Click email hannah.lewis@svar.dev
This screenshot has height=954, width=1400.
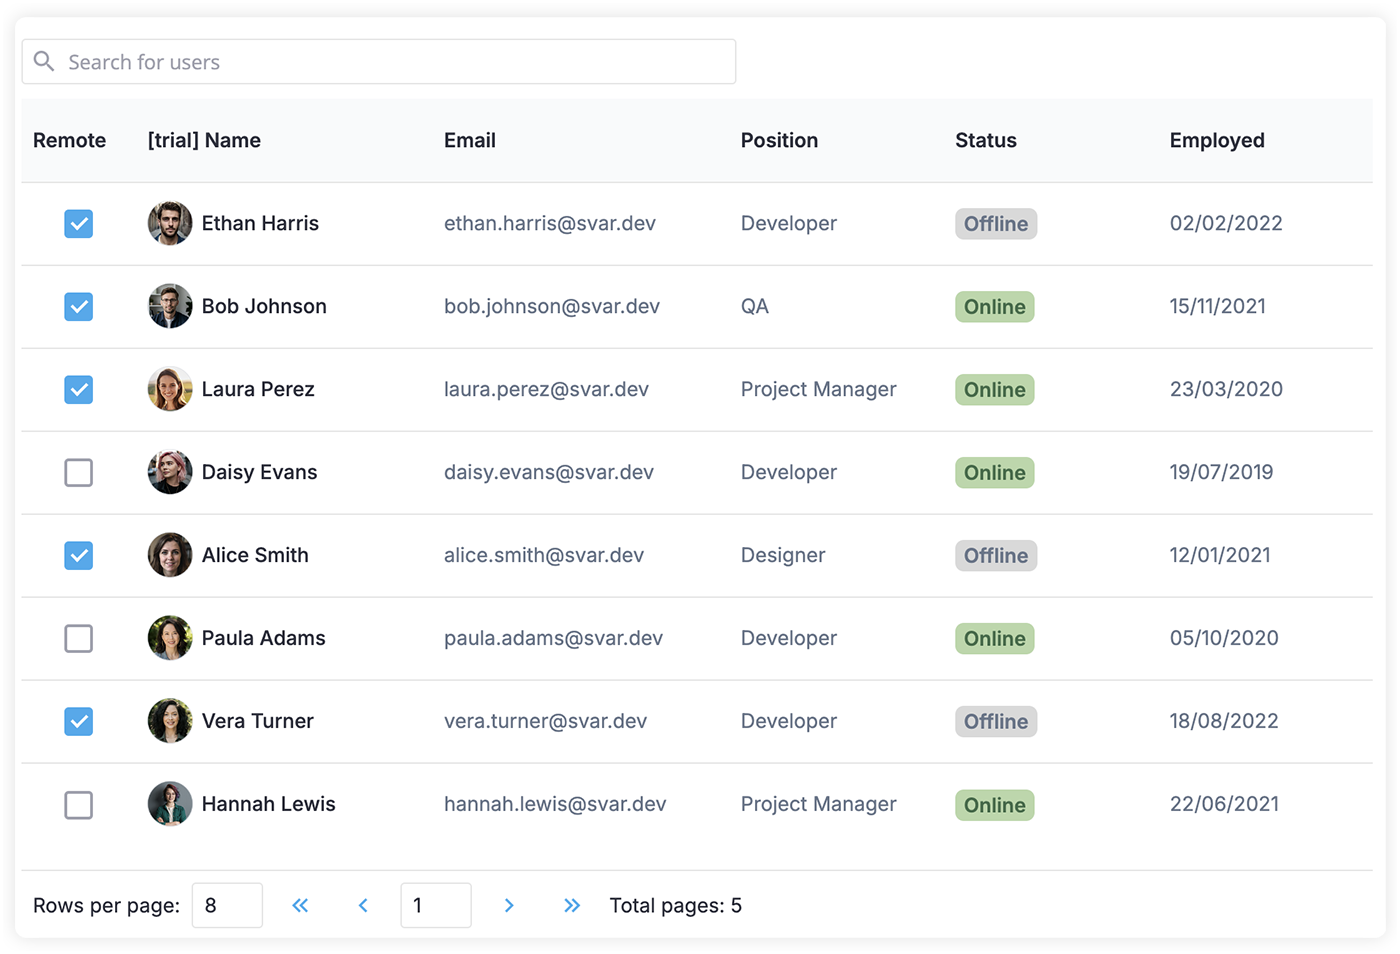coord(555,804)
